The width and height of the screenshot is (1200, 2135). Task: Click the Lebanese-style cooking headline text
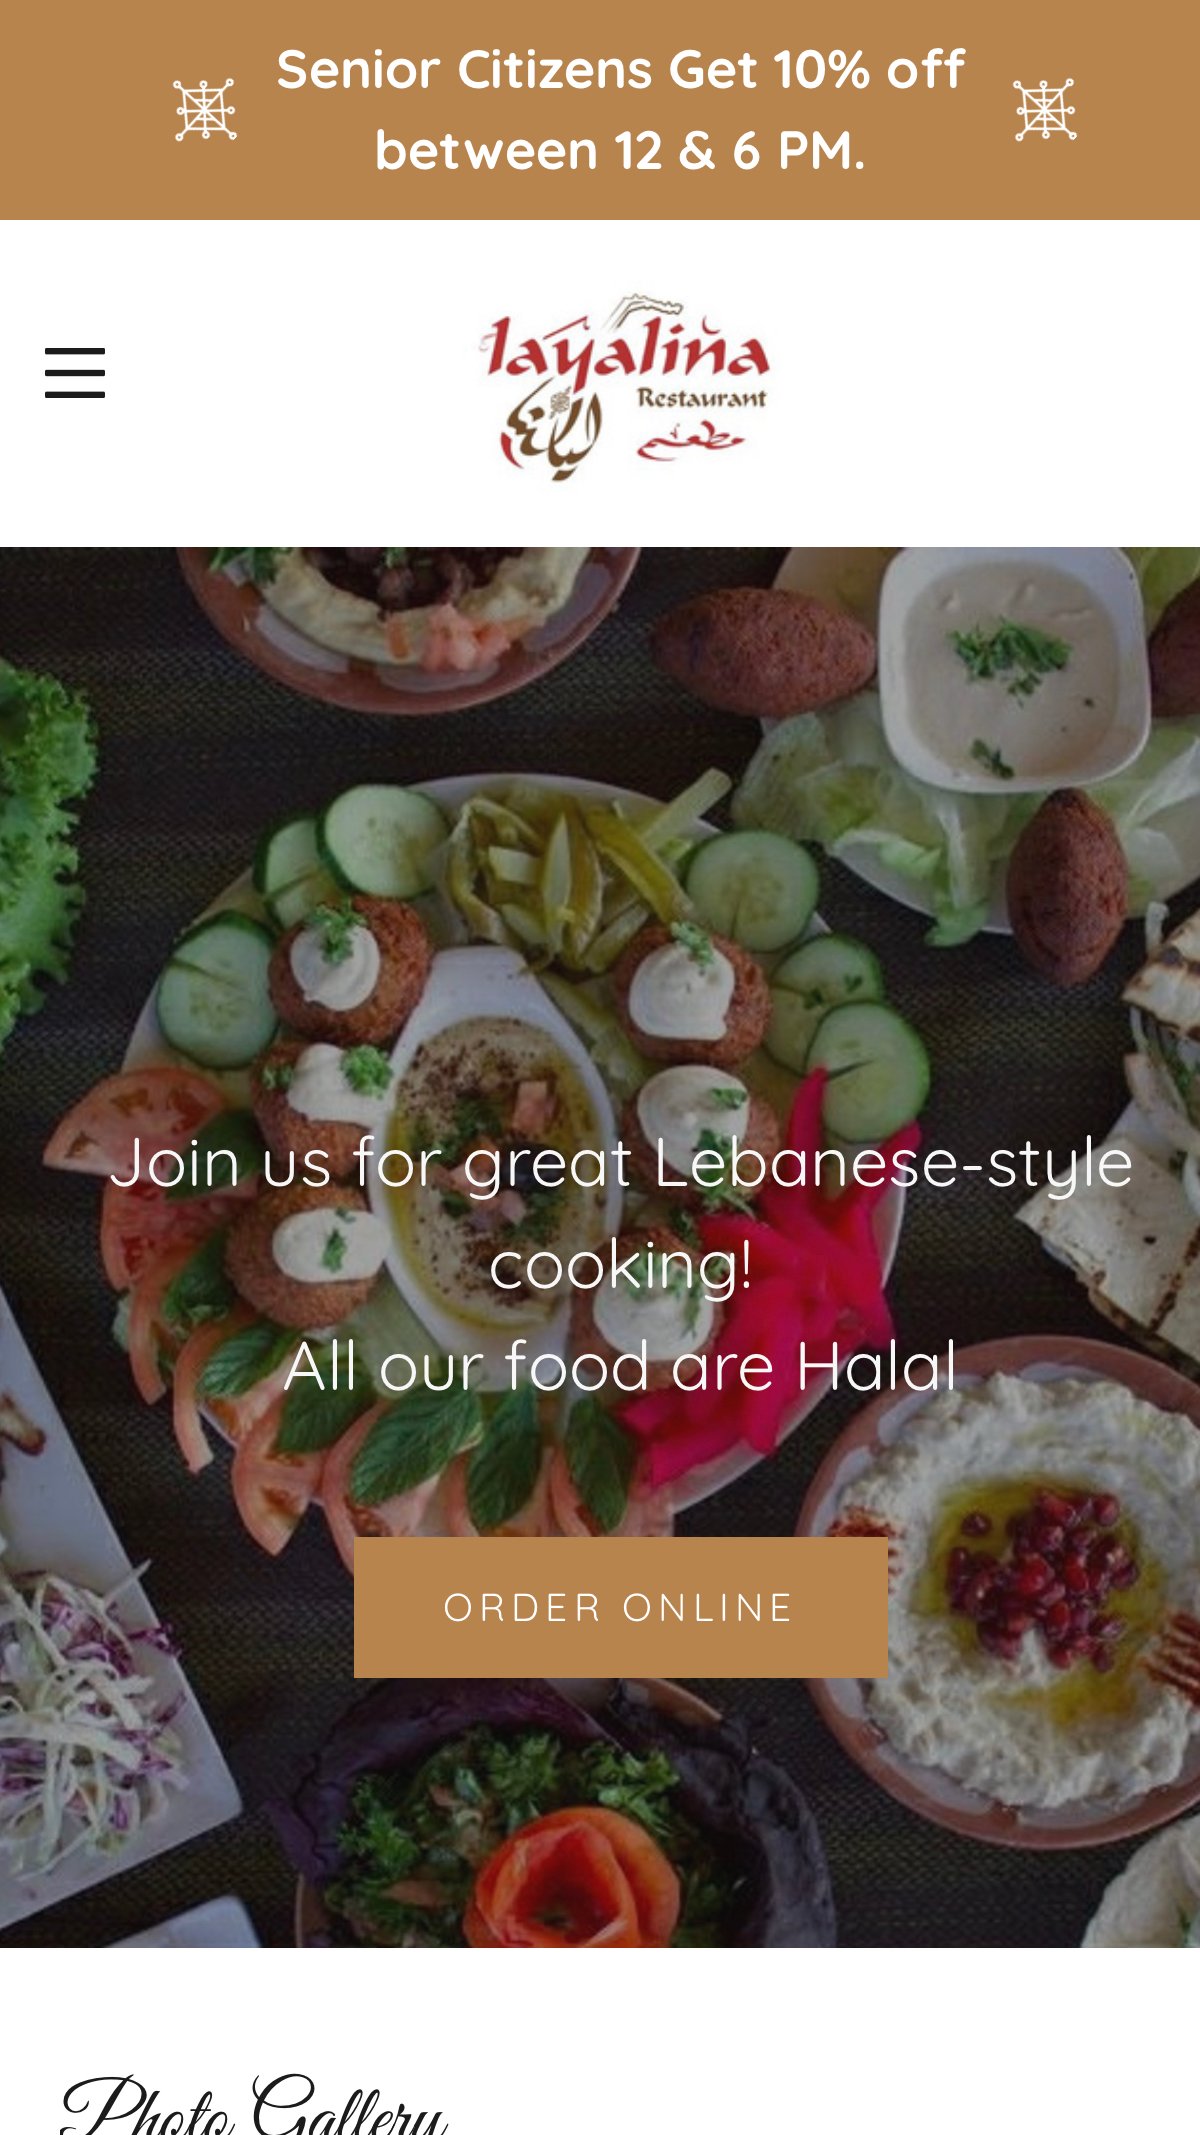tap(621, 1214)
